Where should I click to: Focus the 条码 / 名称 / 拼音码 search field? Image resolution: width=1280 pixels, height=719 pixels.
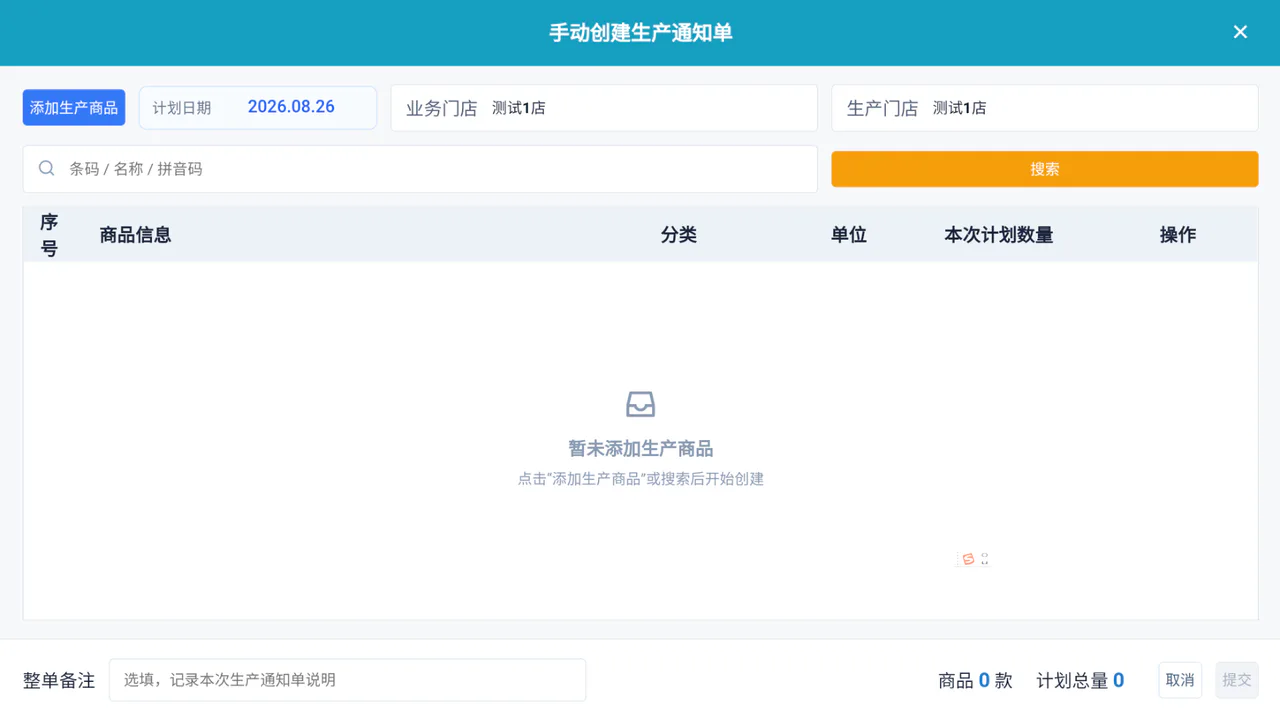pyautogui.click(x=420, y=169)
